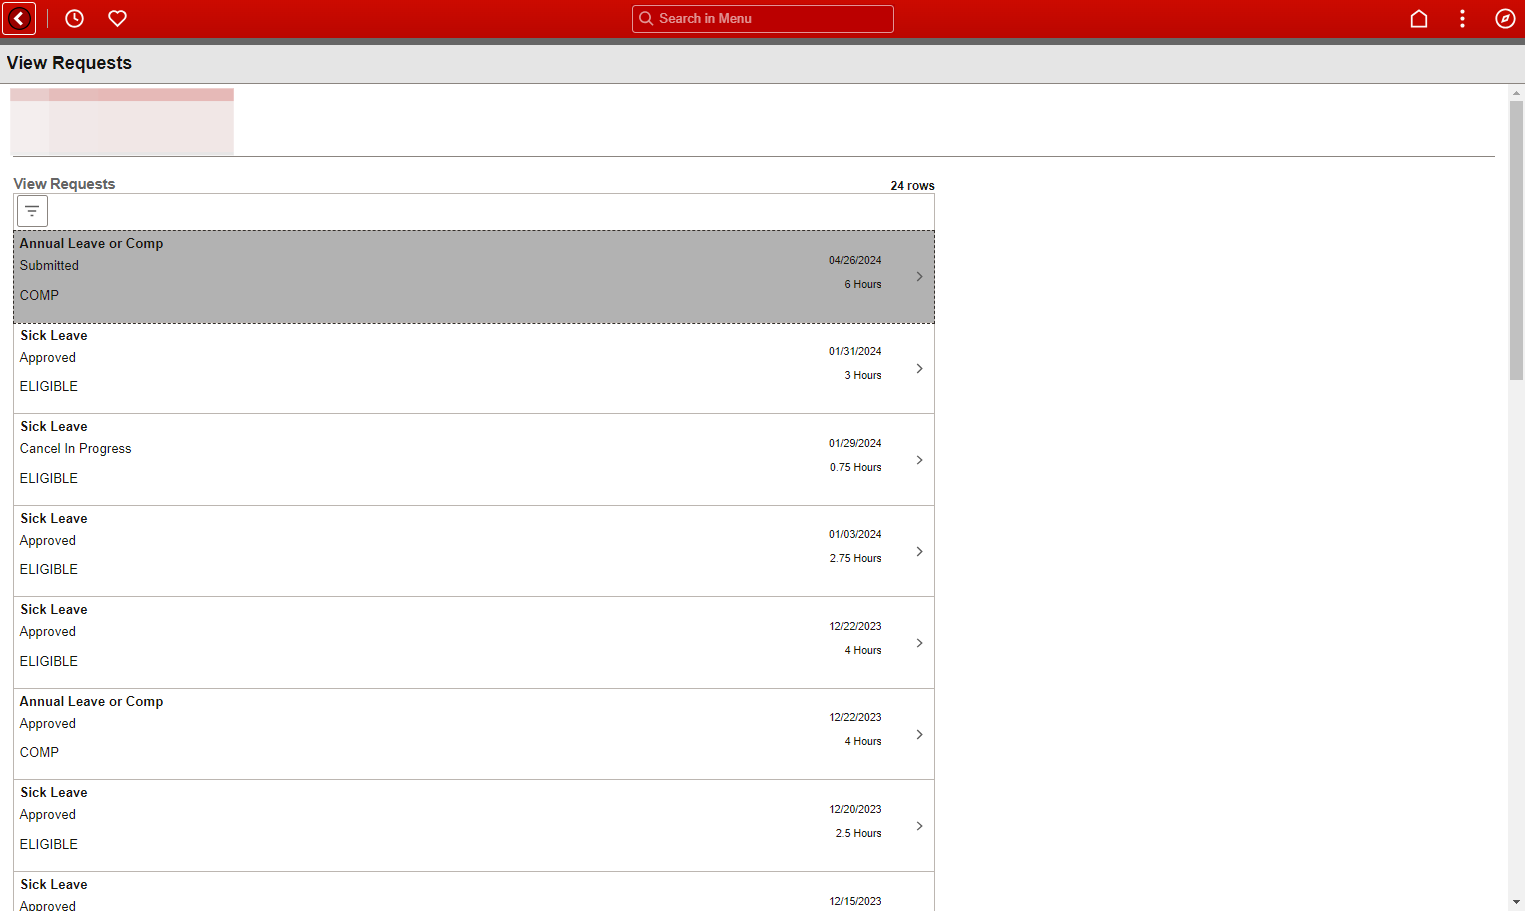Viewport: 1525px width, 911px height.
Task: Click the '2.5 Hours' value
Action: coord(858,833)
